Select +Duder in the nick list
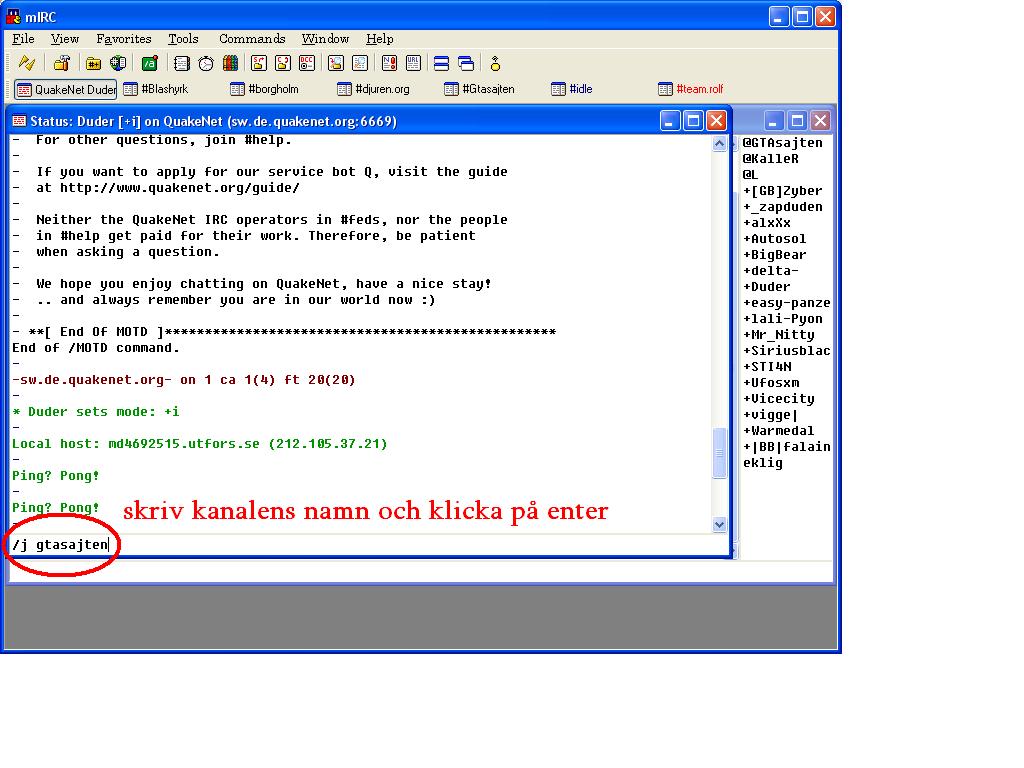This screenshot has width=1024, height=768. coord(767,287)
